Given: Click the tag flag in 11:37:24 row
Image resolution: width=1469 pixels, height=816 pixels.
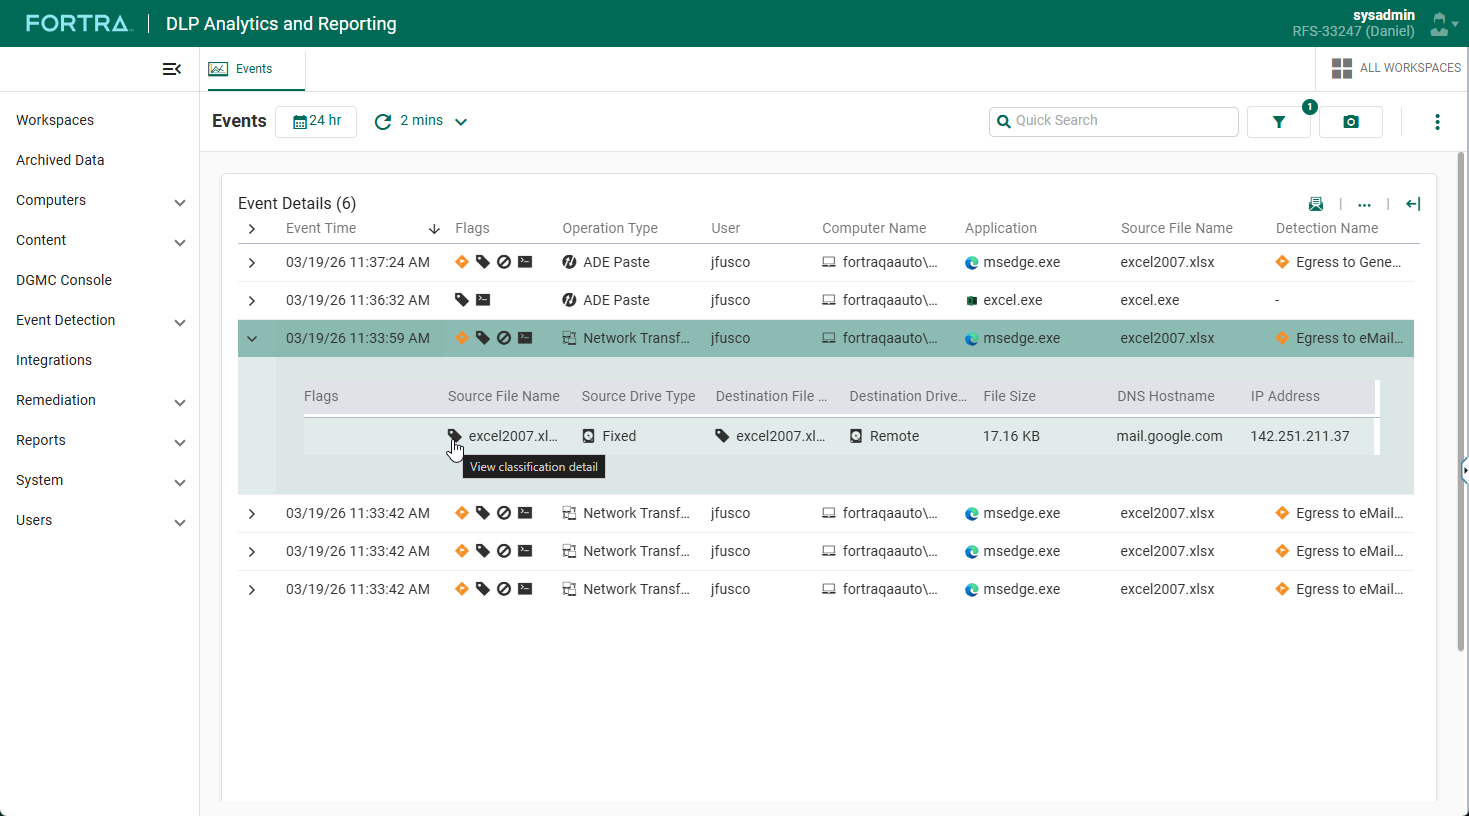Looking at the screenshot, I should (483, 262).
